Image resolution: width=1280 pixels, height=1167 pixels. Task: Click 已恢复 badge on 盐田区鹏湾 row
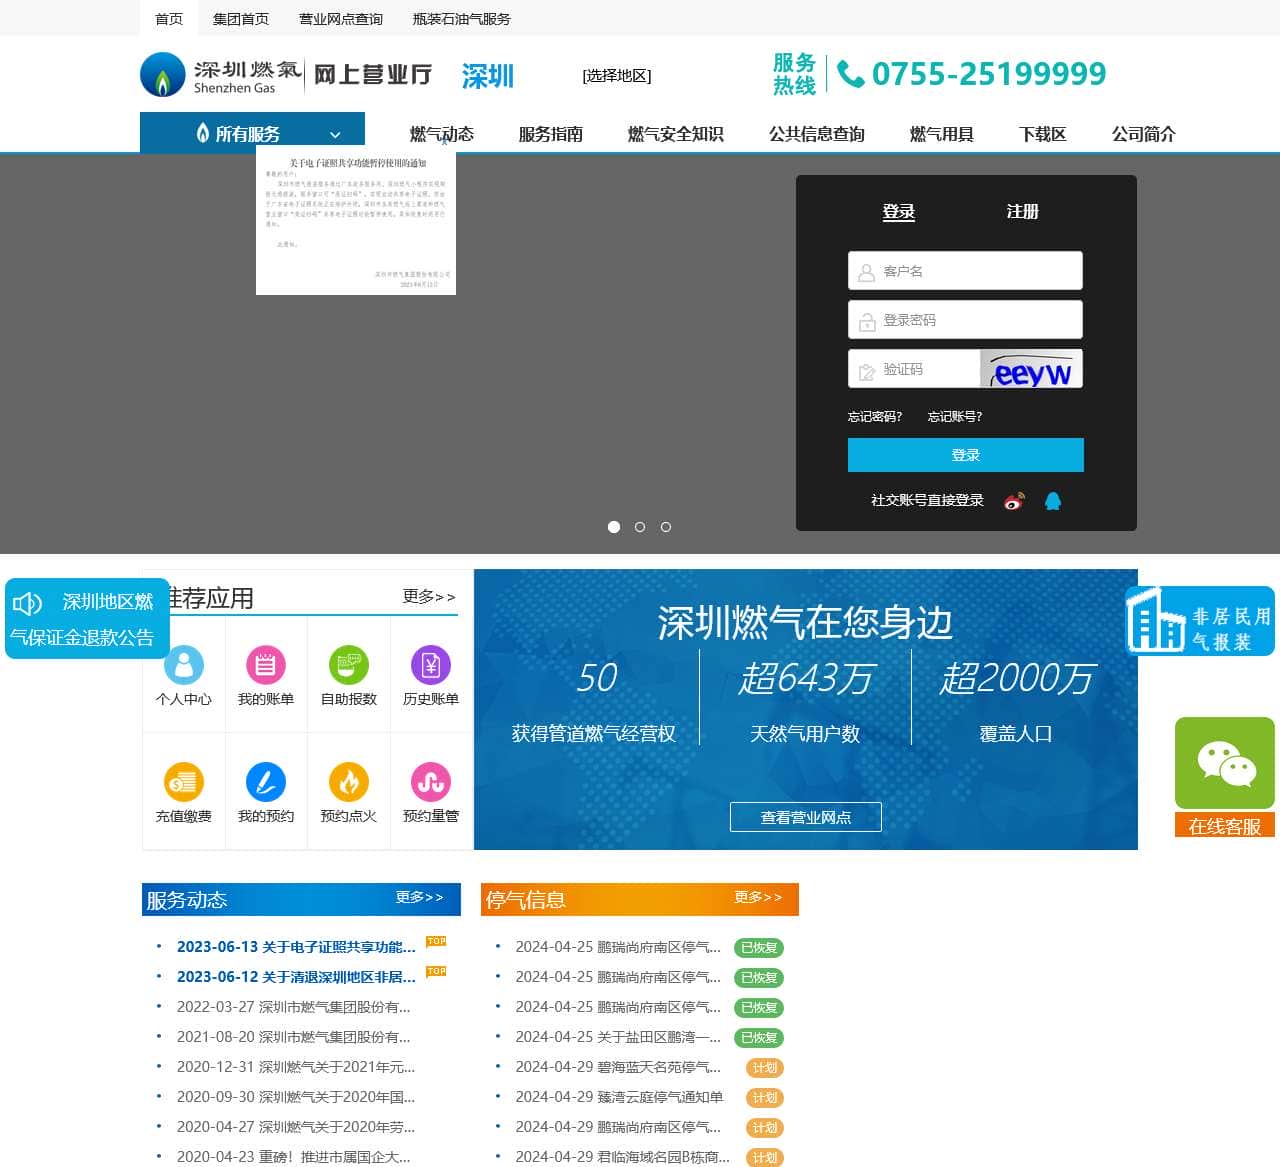(759, 1038)
